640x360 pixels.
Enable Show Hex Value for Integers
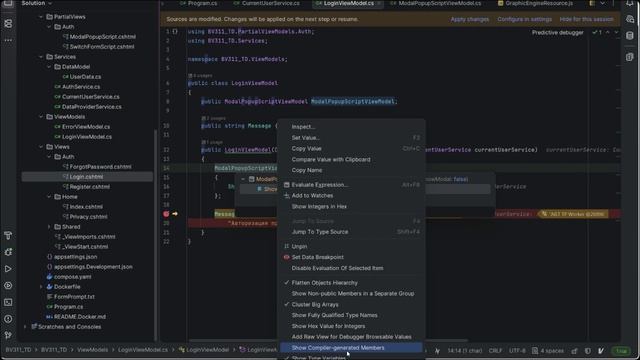coord(351,326)
